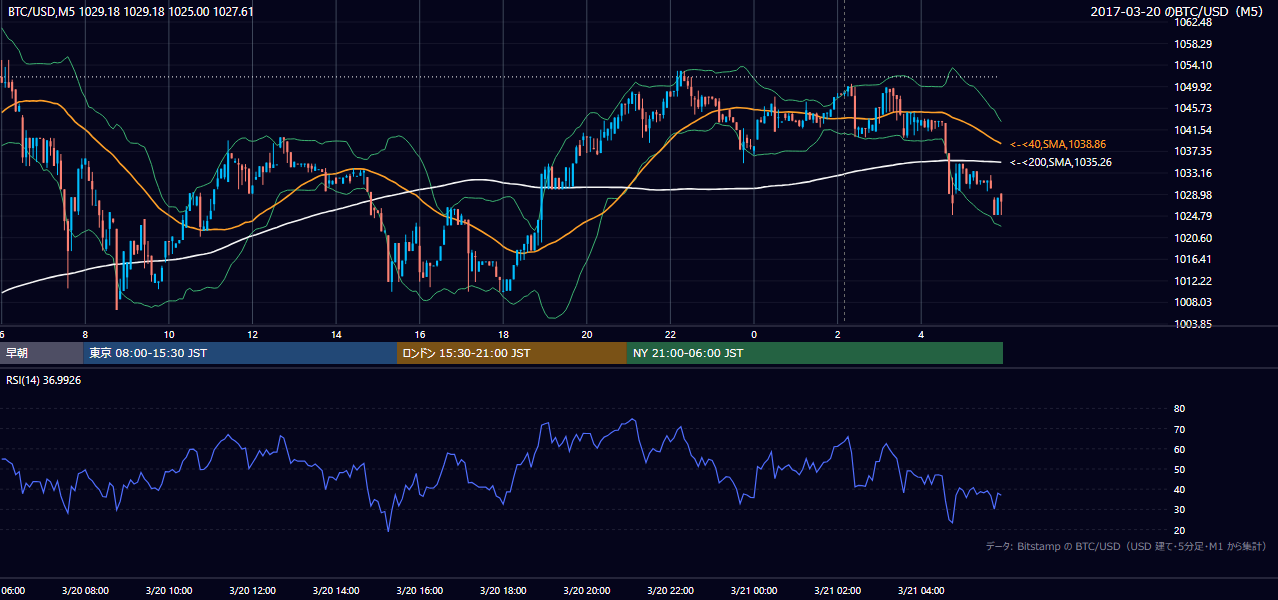Screen dimensions: 1278x600
Task: Click the RSI scale value 30
Action: 1179,510
